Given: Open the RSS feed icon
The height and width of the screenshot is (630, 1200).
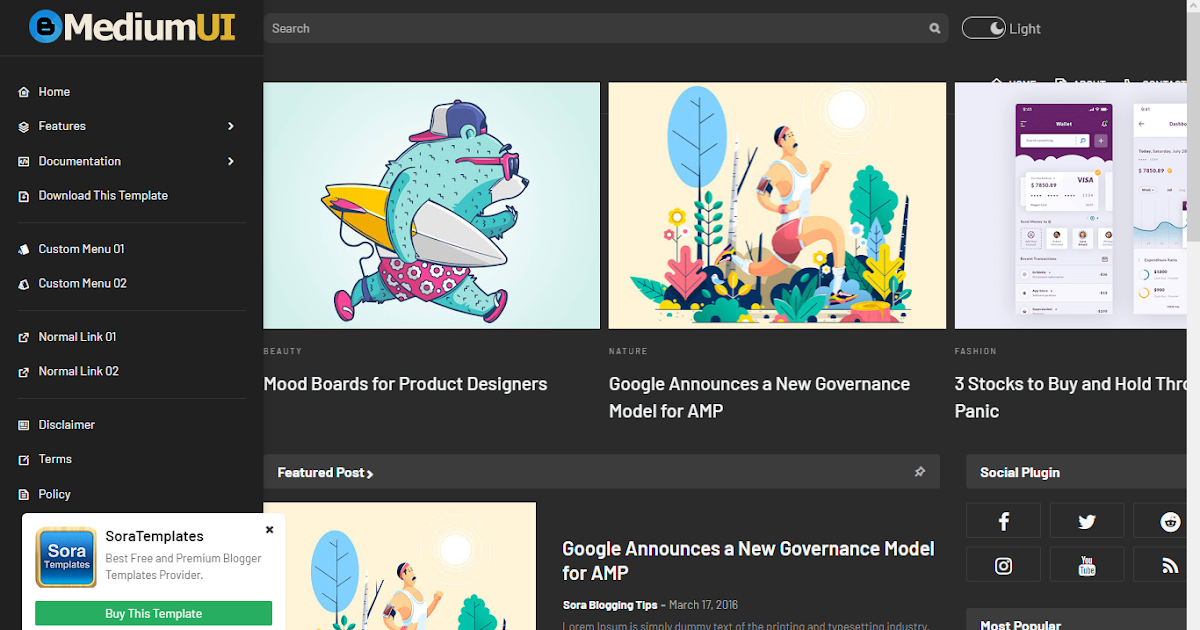Looking at the screenshot, I should 1168,564.
